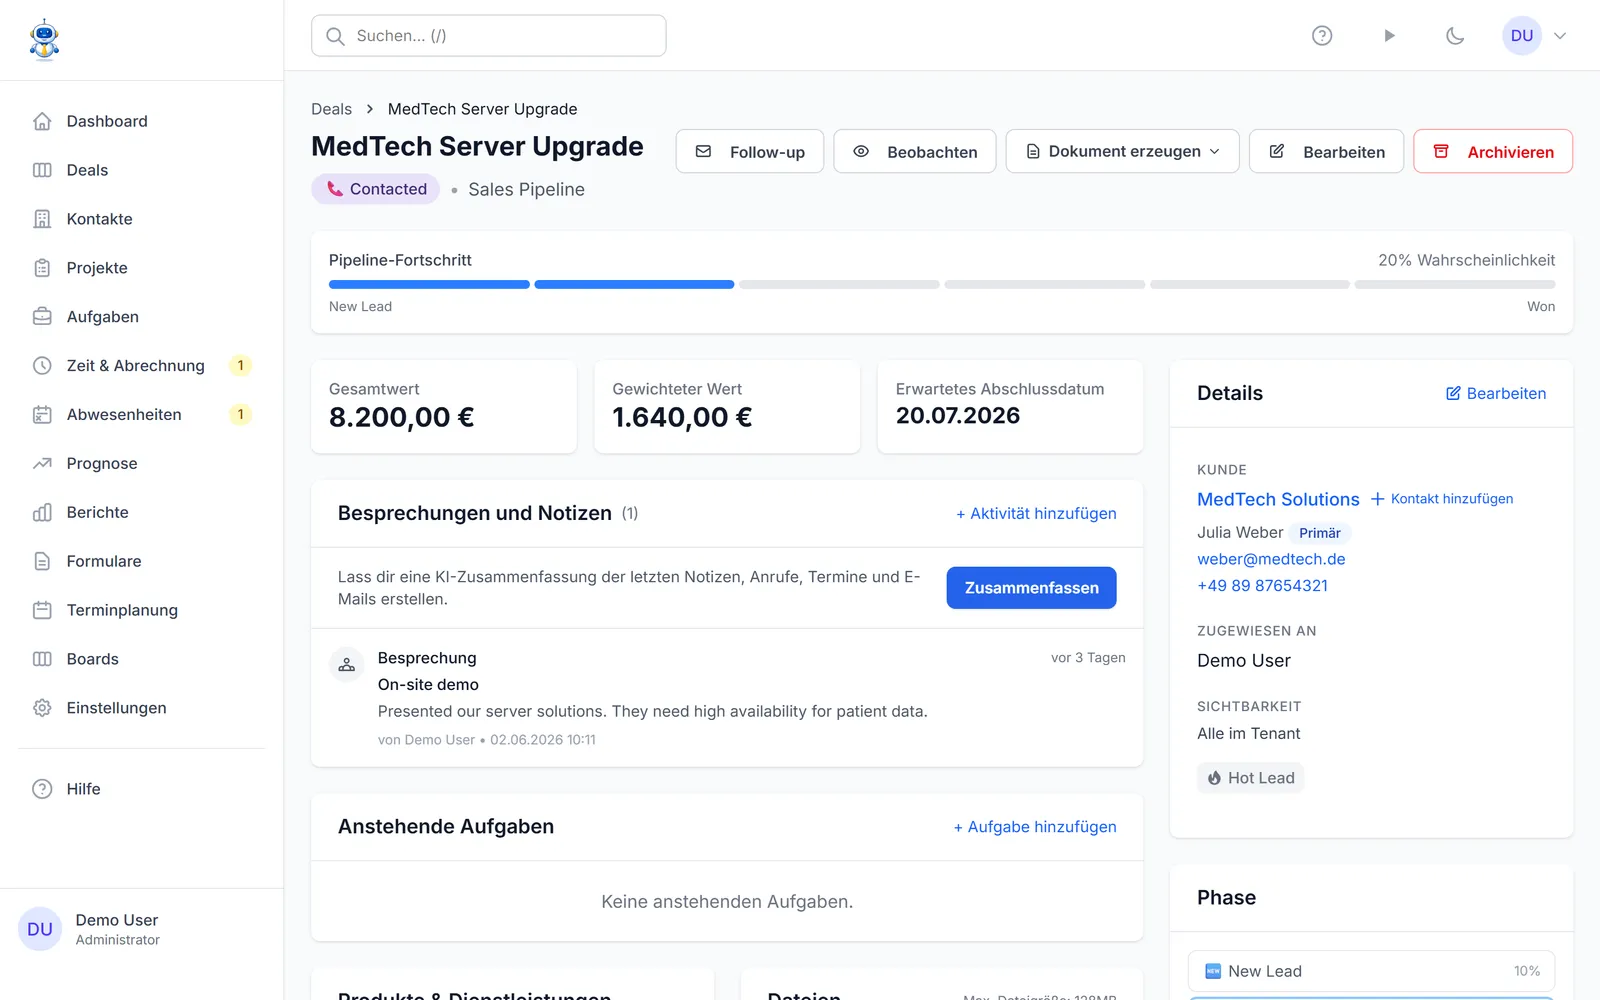Expand the user menu chevron
This screenshot has width=1600, height=1000.
[1560, 36]
